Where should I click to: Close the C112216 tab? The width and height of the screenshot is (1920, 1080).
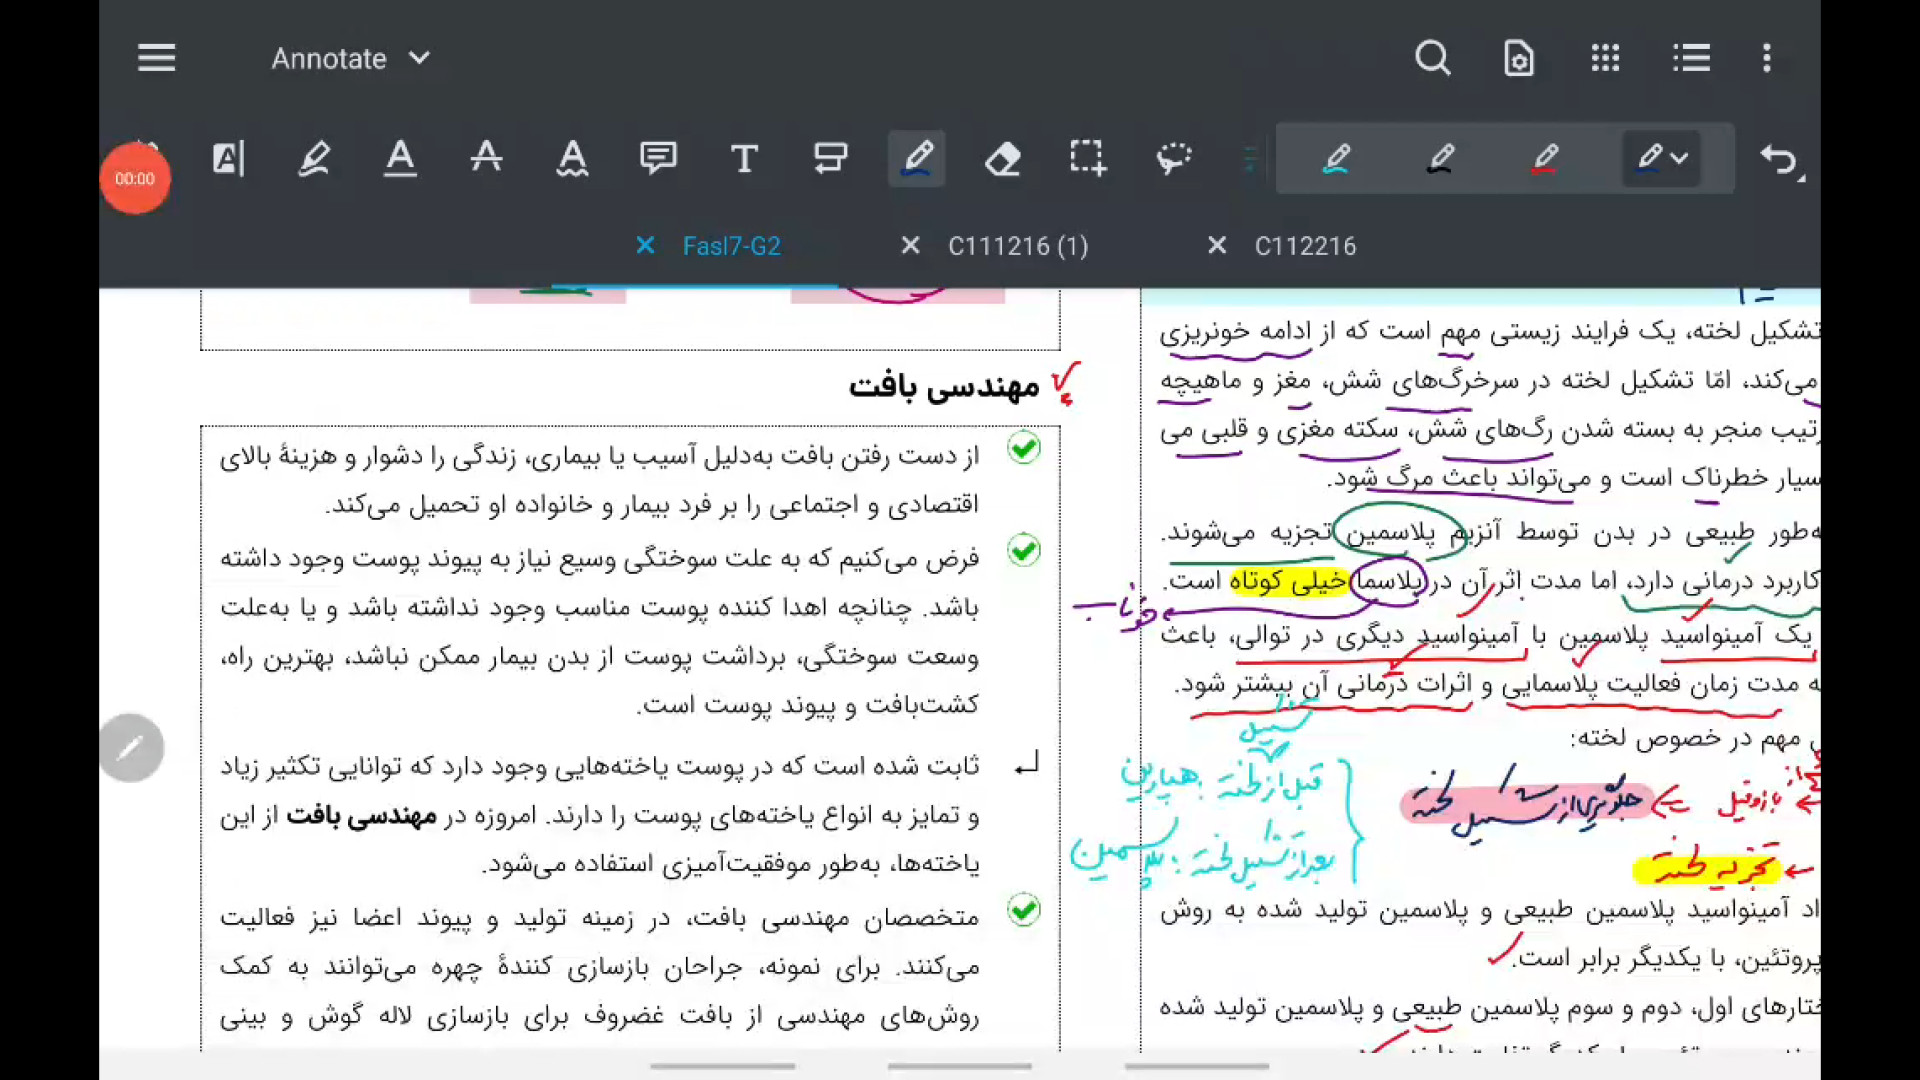click(x=1216, y=245)
